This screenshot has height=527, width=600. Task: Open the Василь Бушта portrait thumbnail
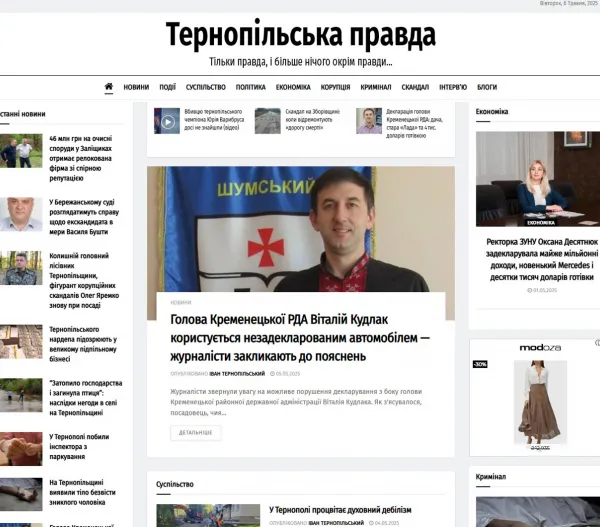21,214
